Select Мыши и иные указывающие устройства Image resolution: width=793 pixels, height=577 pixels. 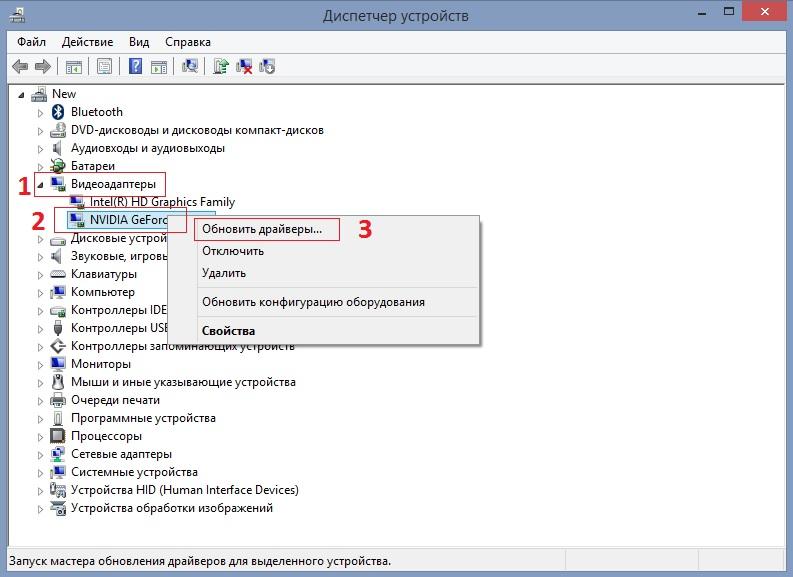[183, 382]
